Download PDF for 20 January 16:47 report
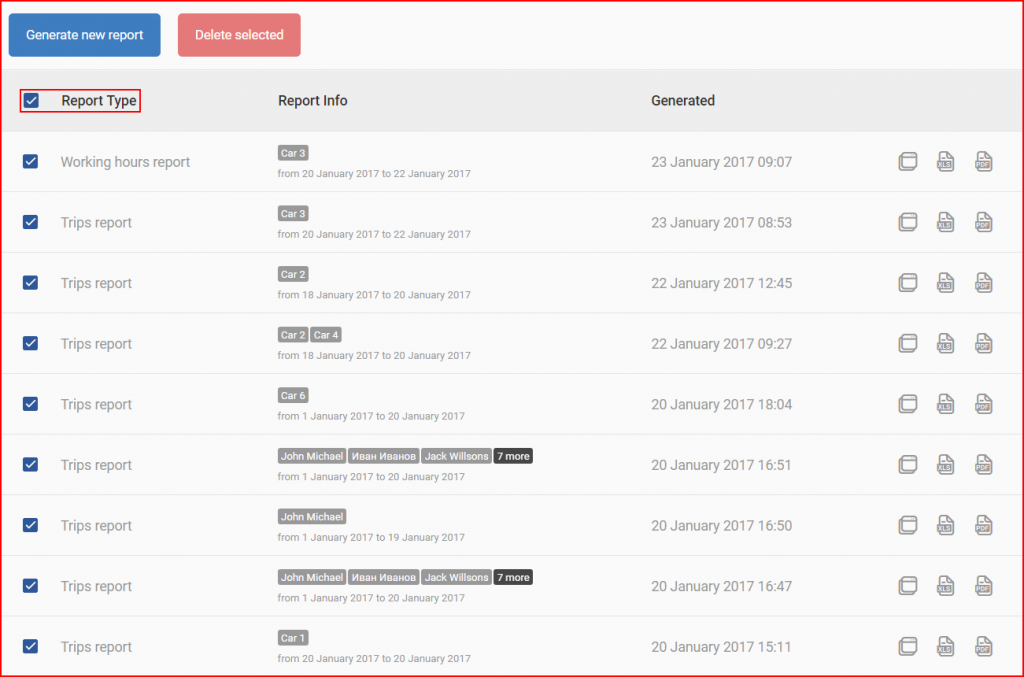The height and width of the screenshot is (677, 1024). pos(984,586)
